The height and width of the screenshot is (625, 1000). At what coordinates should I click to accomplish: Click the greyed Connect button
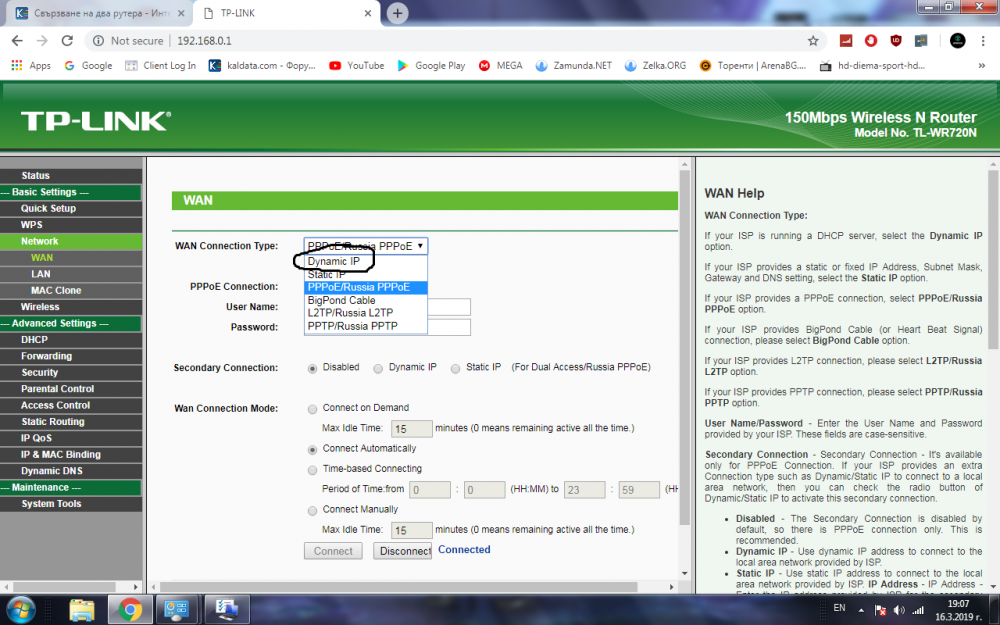(x=333, y=551)
